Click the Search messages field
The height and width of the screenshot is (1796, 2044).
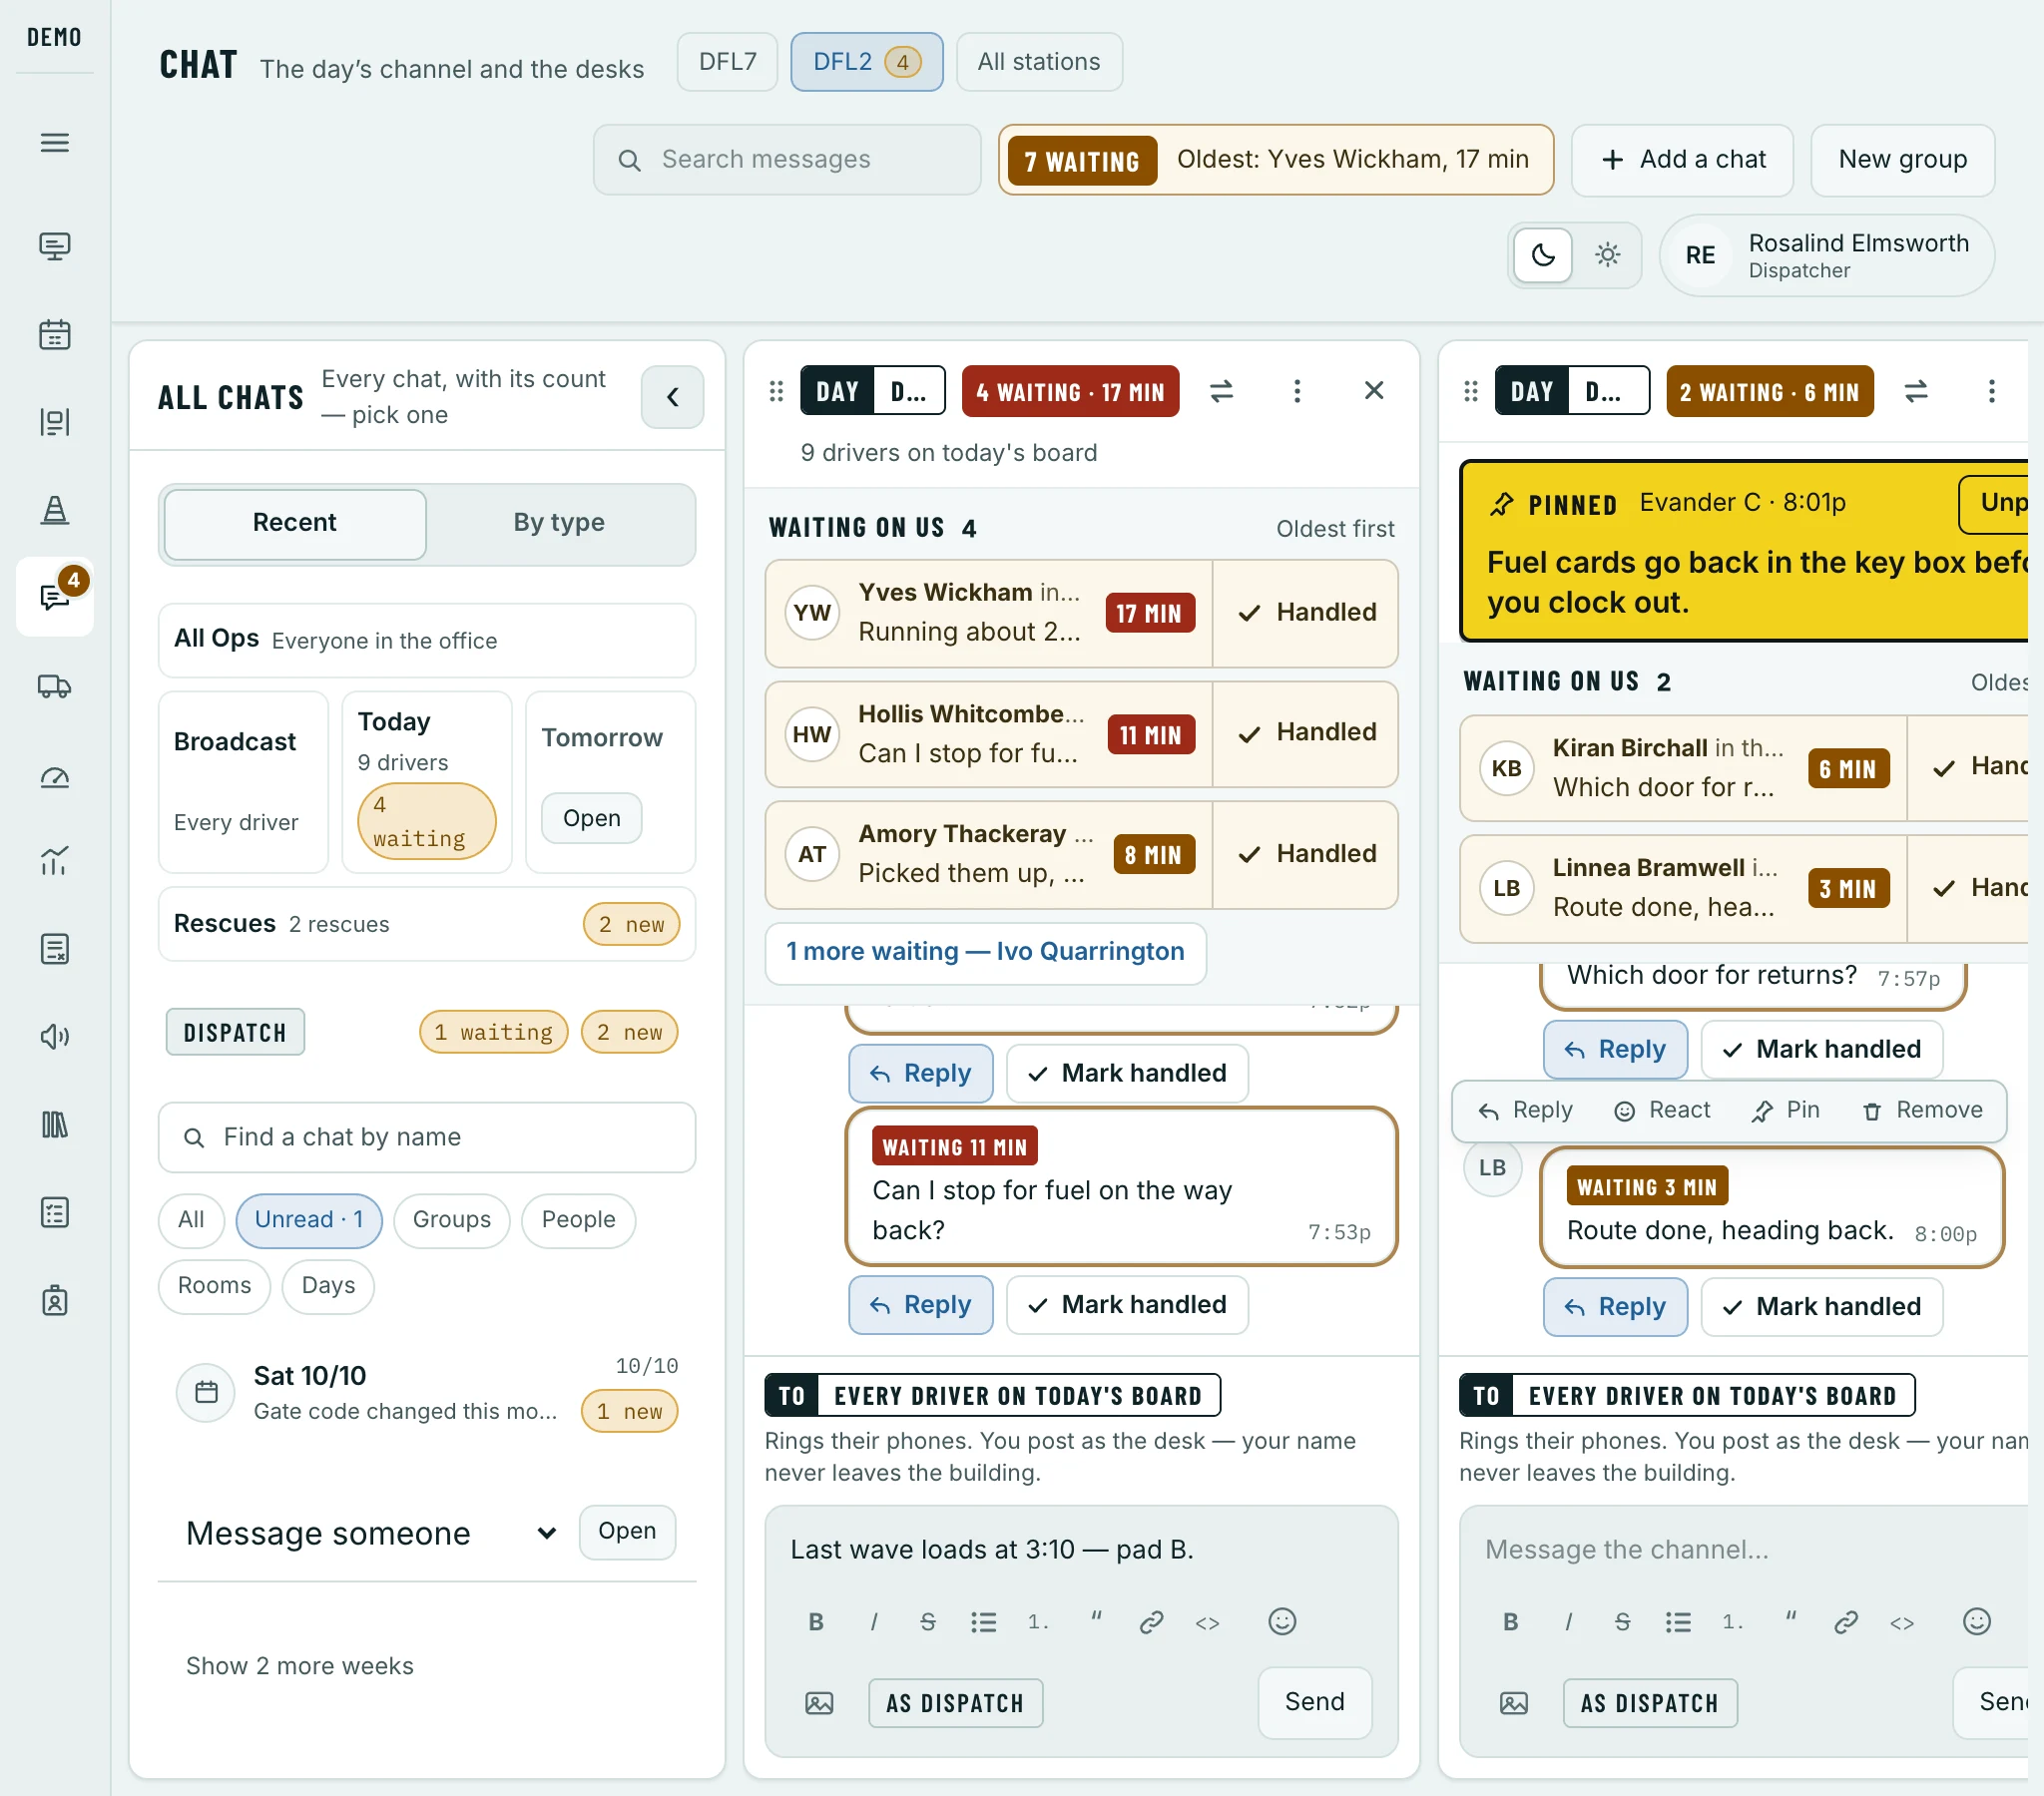coord(787,160)
